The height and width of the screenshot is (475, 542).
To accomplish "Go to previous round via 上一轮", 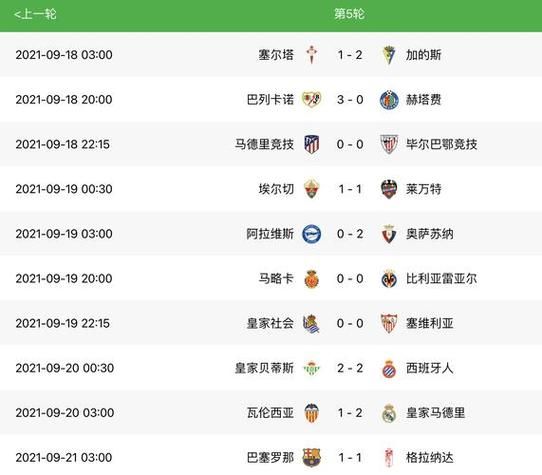I will (35, 15).
